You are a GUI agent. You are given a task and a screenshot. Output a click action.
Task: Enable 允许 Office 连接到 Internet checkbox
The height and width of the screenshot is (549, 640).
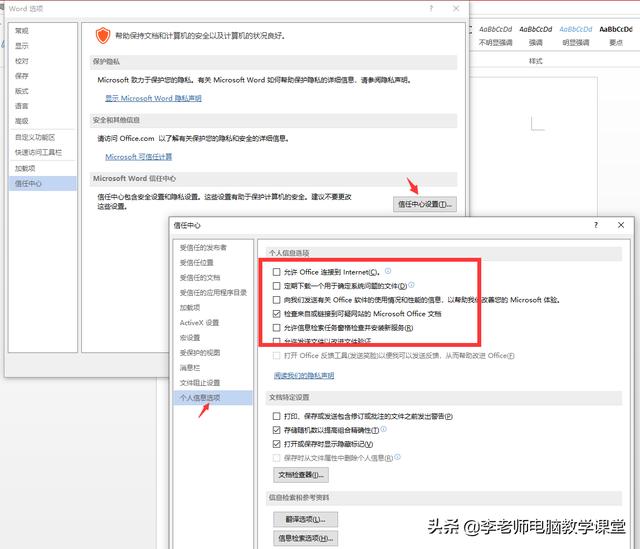(277, 272)
